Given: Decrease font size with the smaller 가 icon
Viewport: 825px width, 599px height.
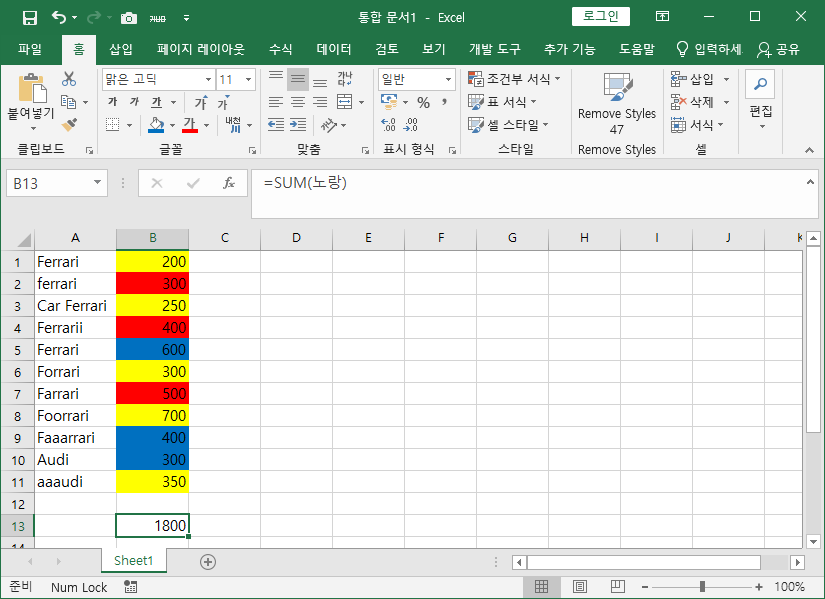Looking at the screenshot, I should (223, 102).
